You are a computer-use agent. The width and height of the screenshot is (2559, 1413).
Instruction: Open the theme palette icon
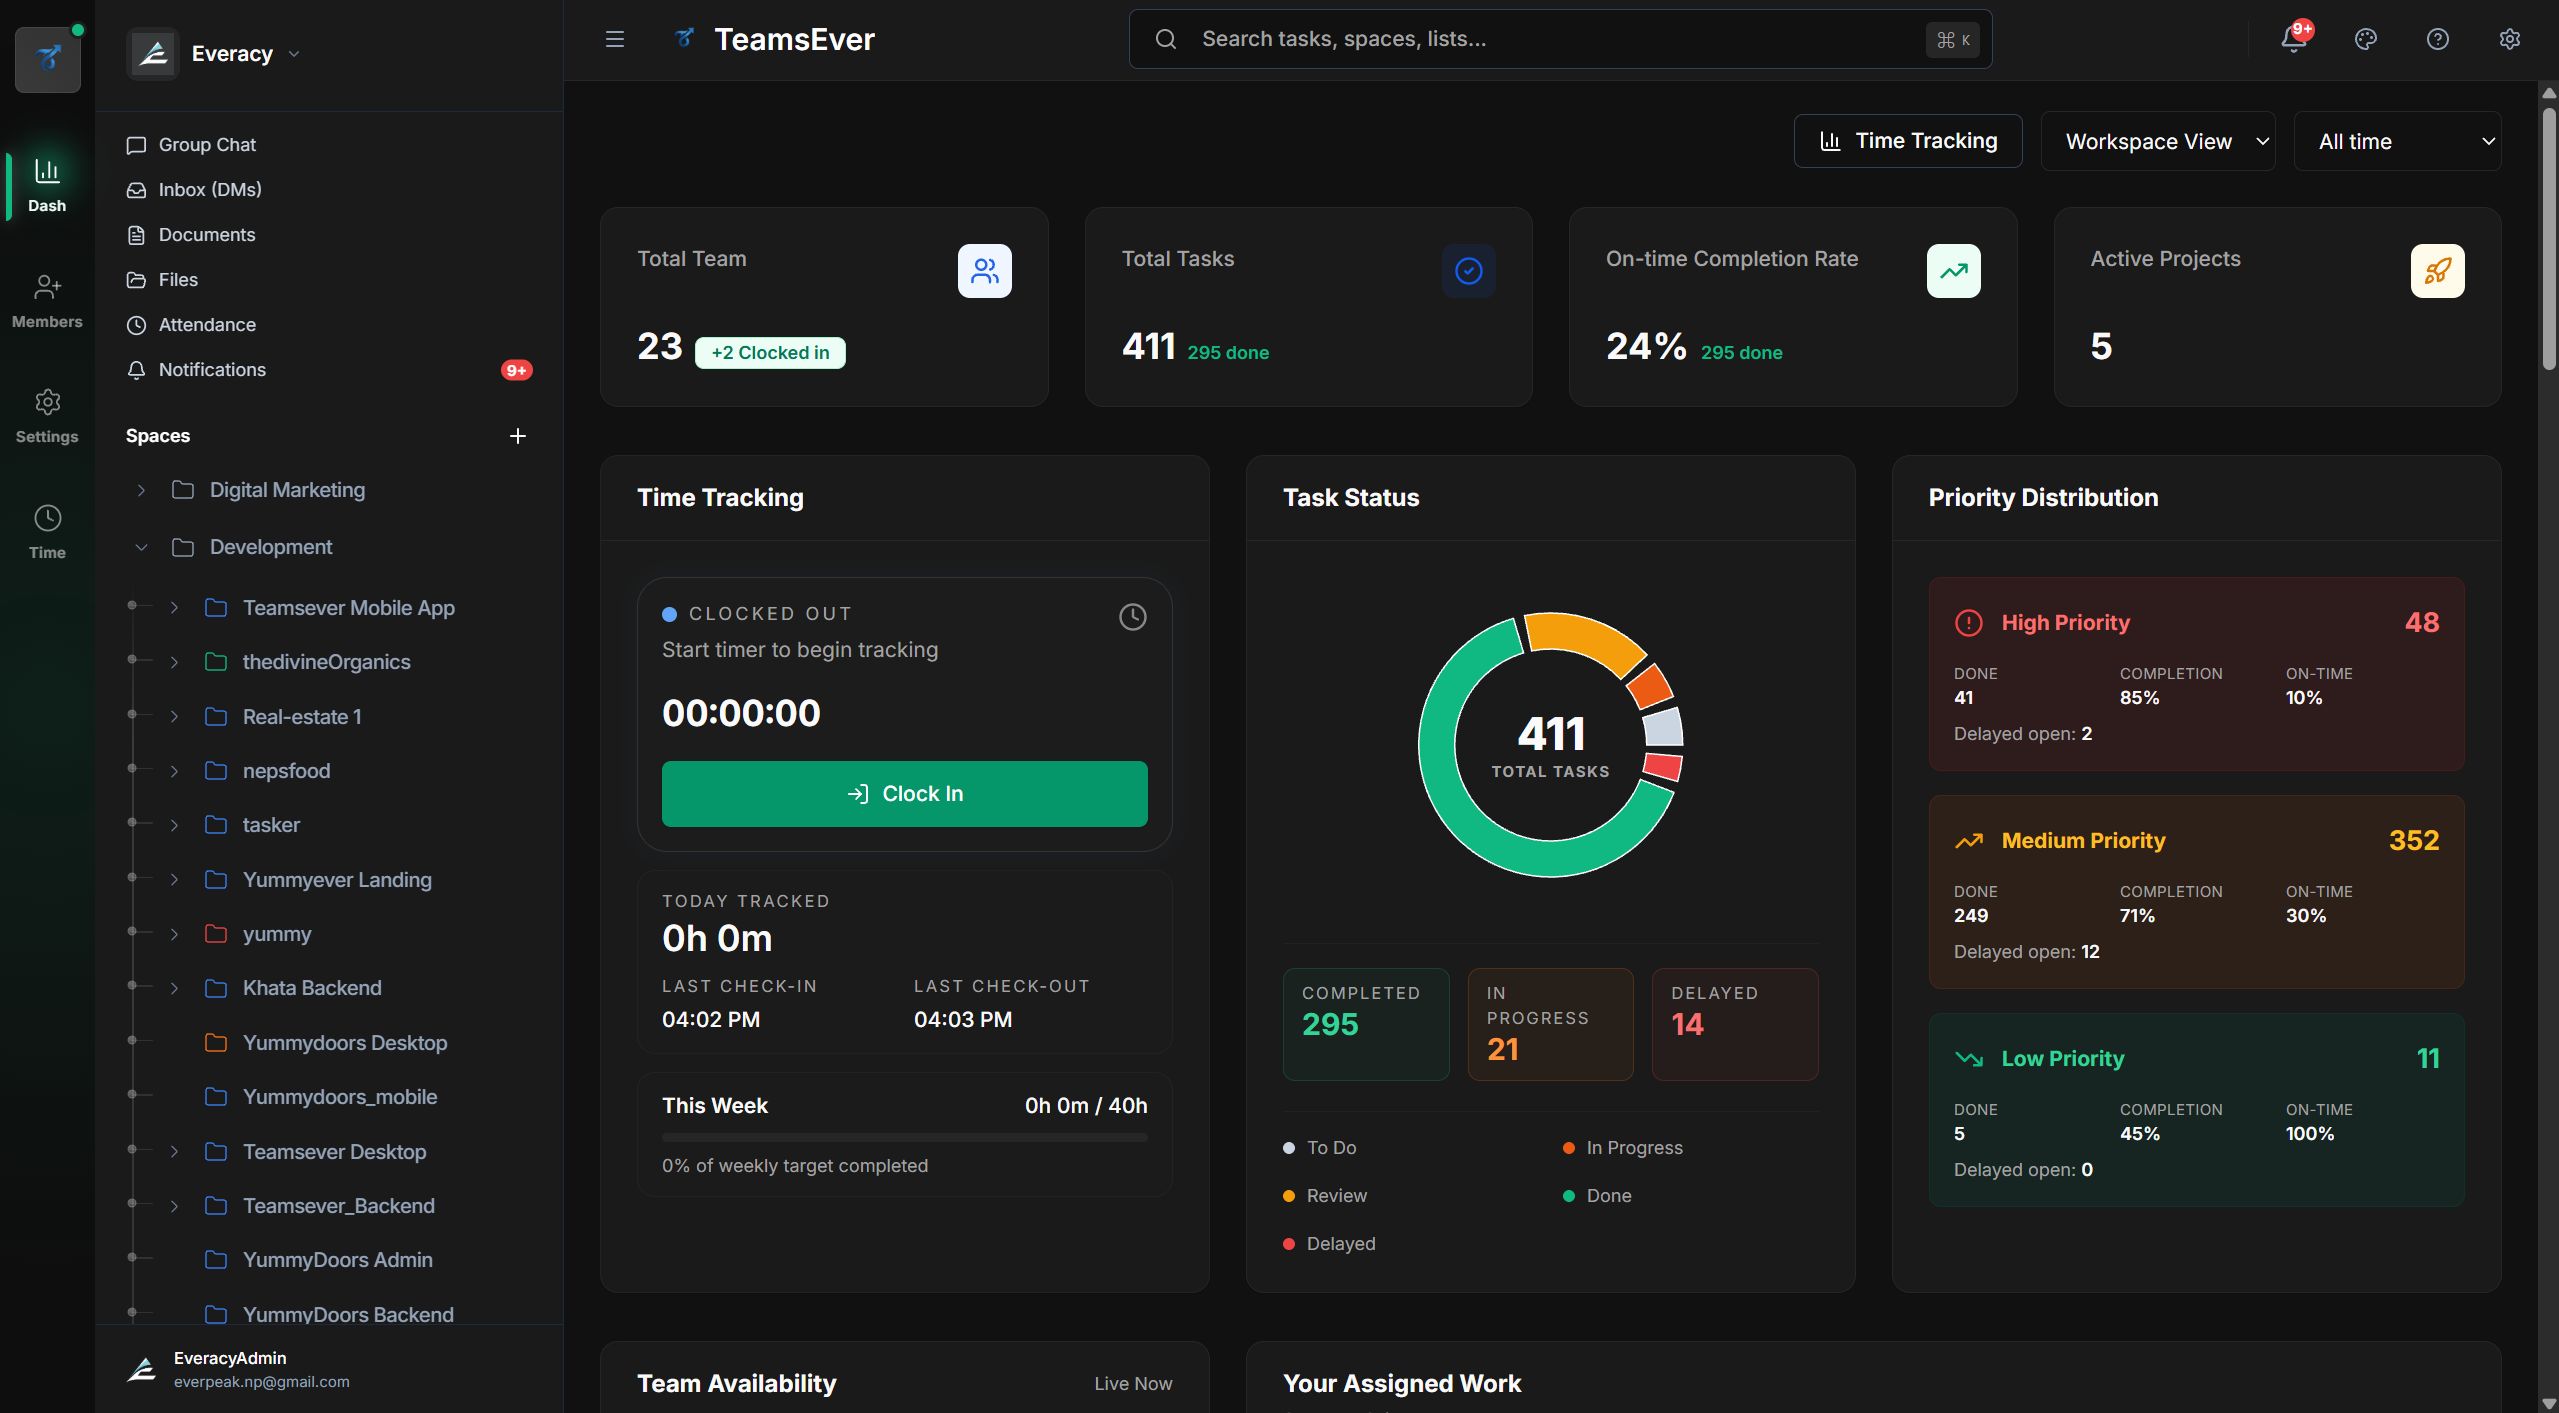point(2366,39)
